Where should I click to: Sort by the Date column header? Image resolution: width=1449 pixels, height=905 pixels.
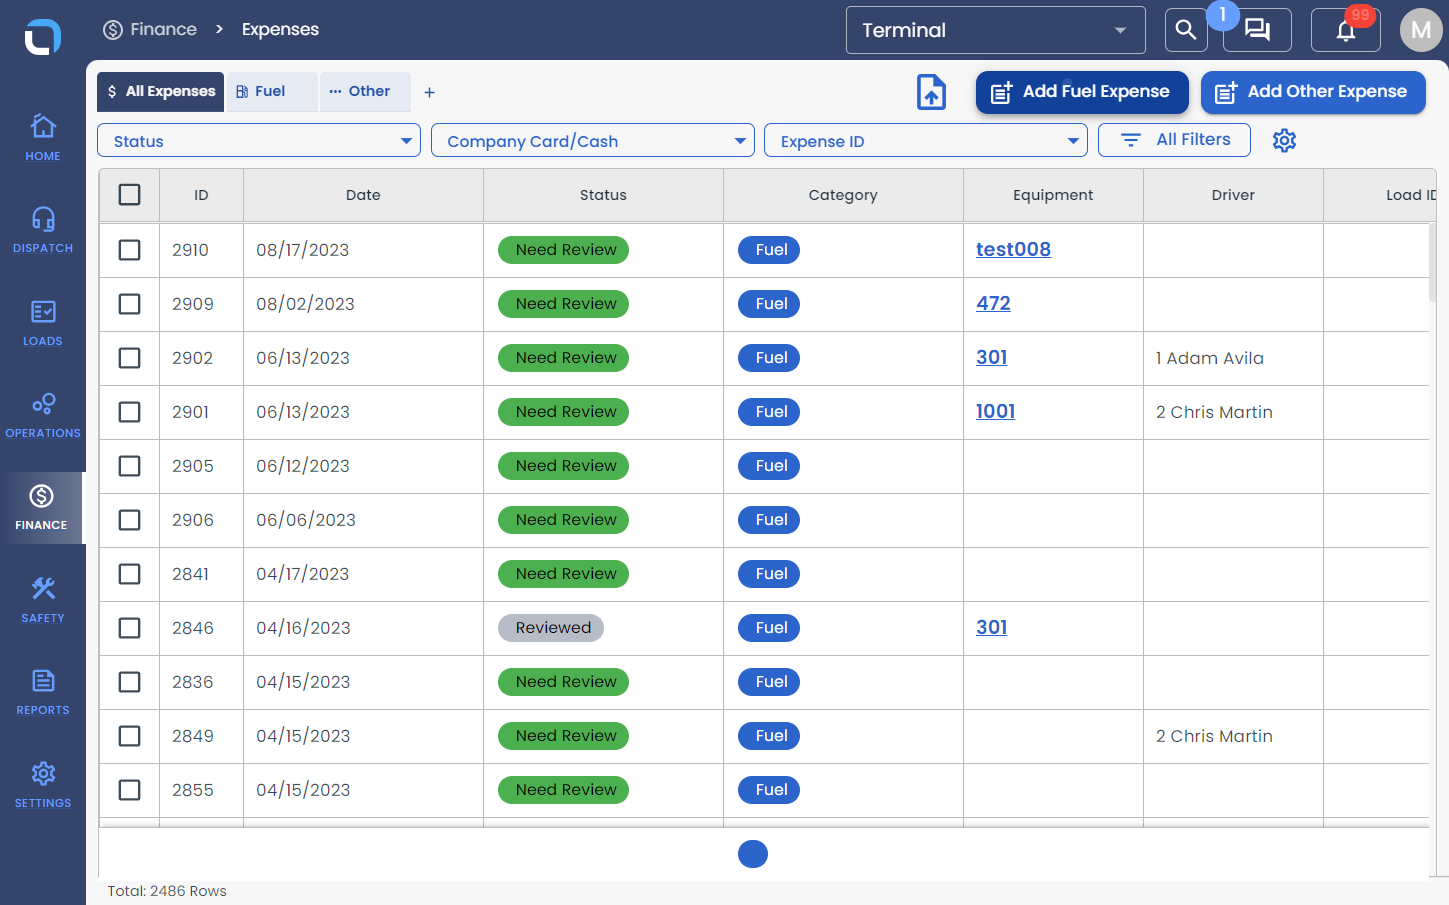coord(363,195)
